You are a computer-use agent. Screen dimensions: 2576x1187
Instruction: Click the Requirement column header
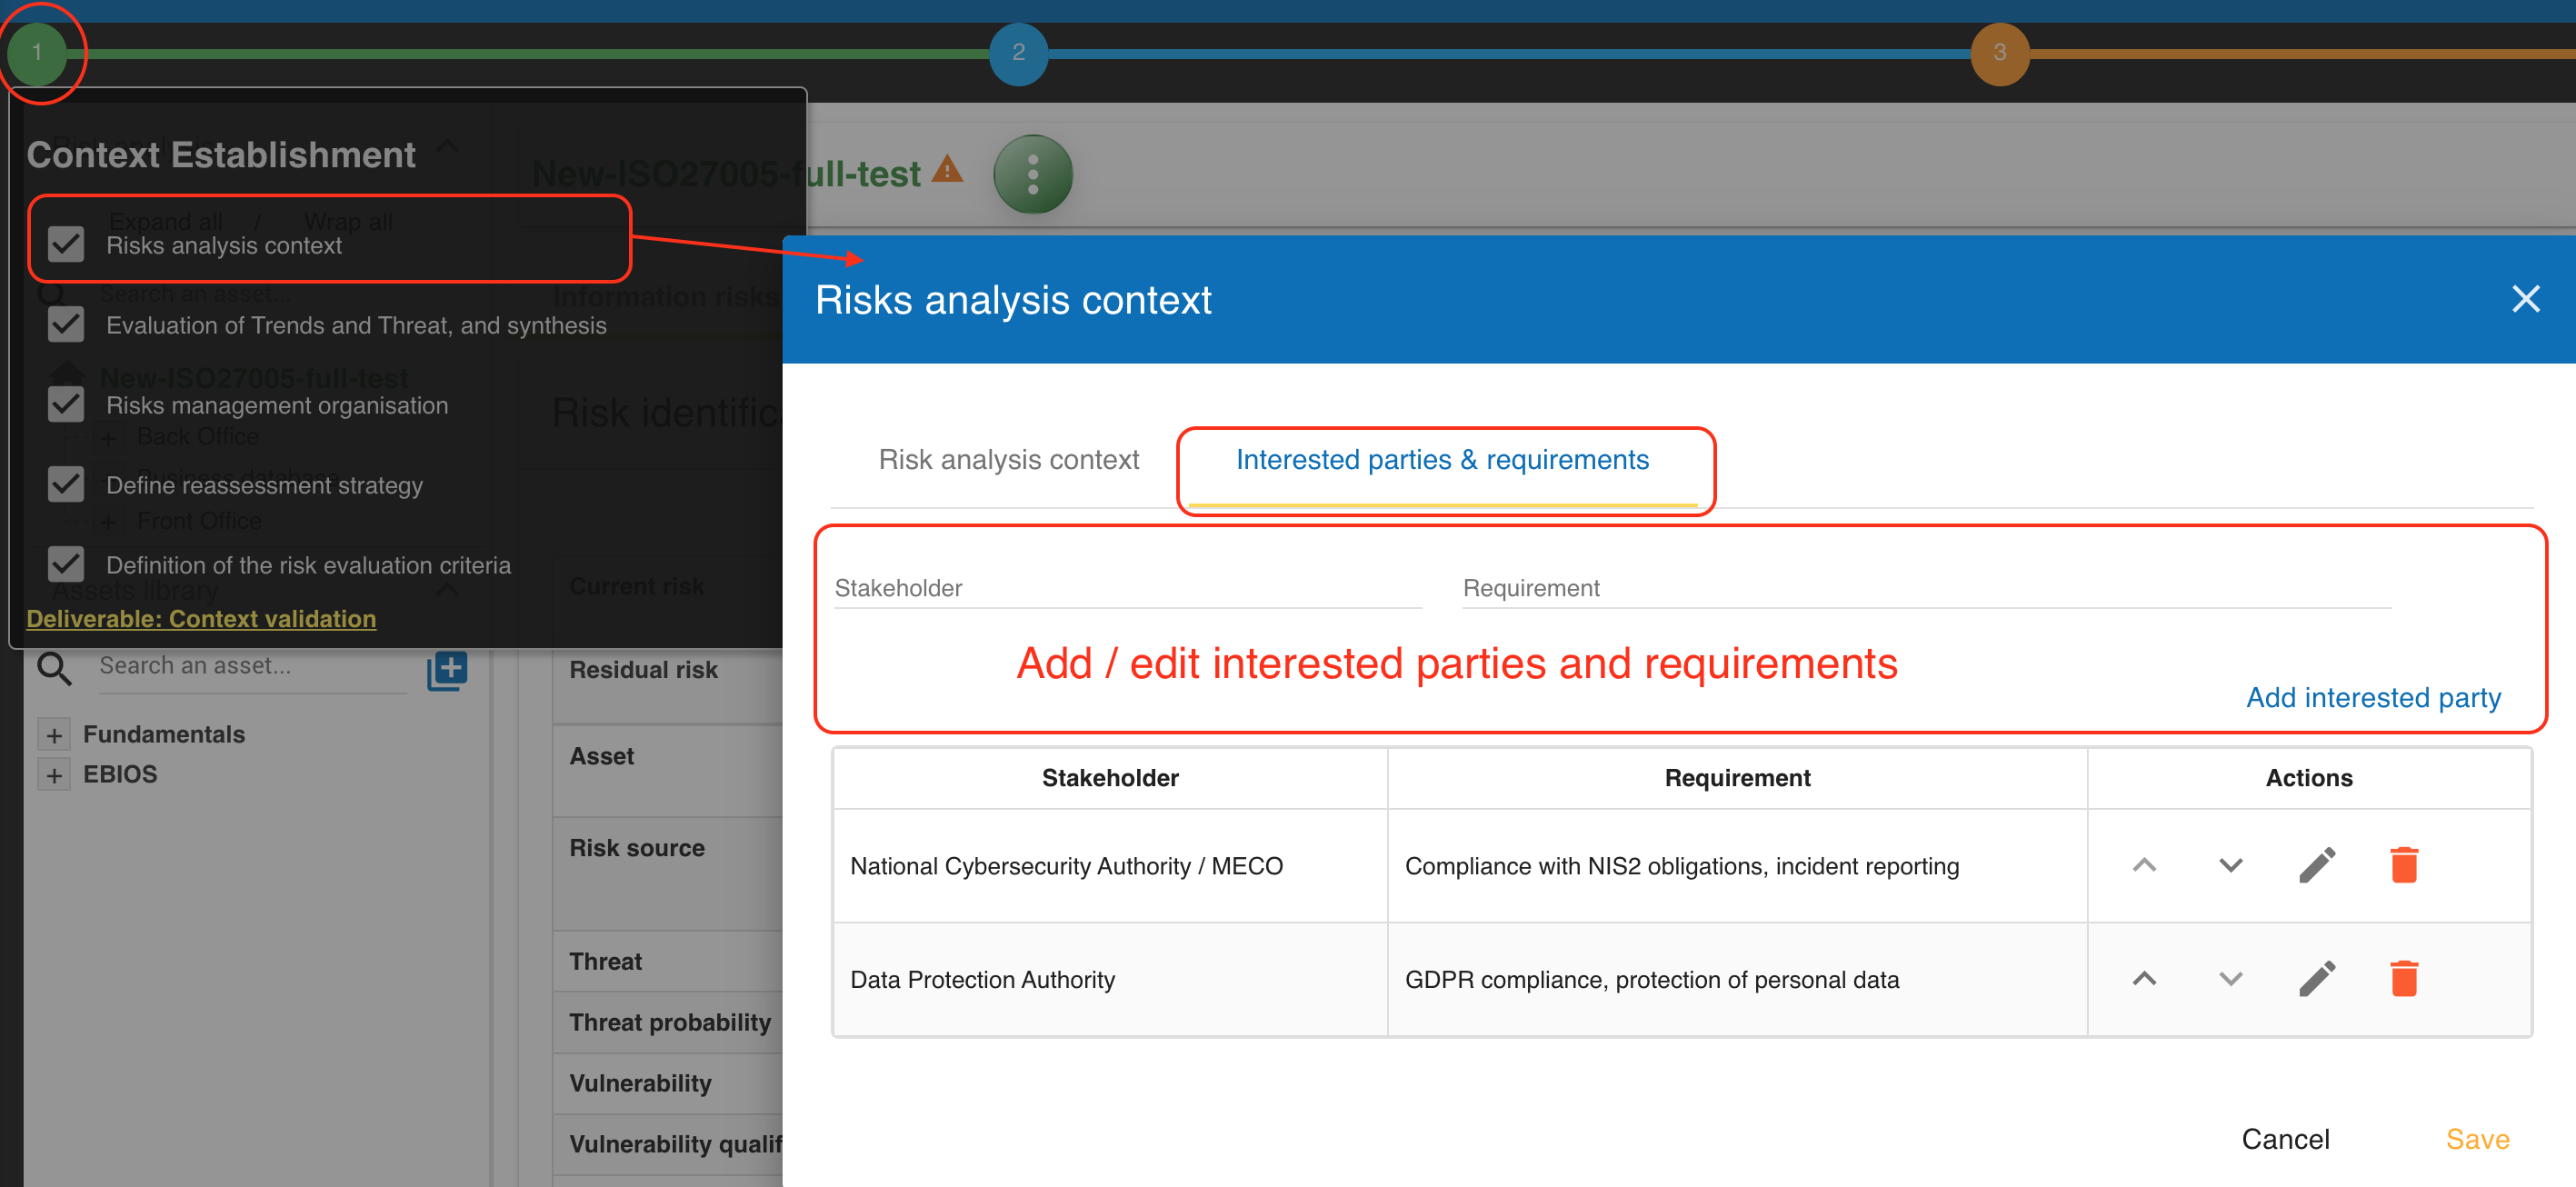(1737, 778)
